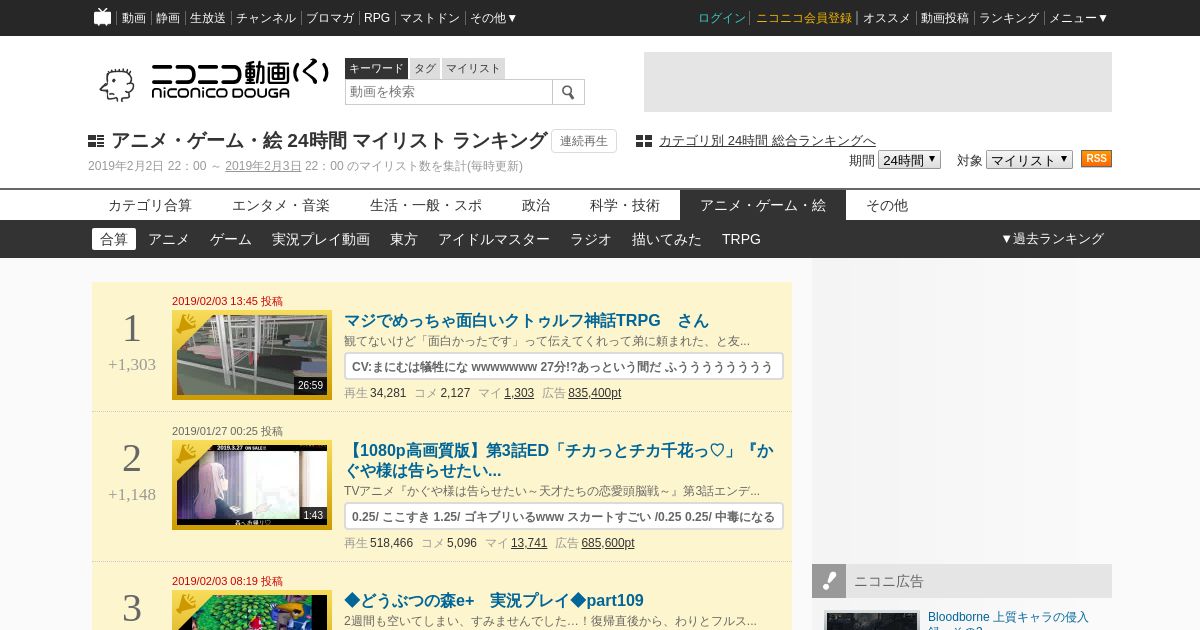Click the ニコニ広告 microphone icon

click(x=829, y=581)
